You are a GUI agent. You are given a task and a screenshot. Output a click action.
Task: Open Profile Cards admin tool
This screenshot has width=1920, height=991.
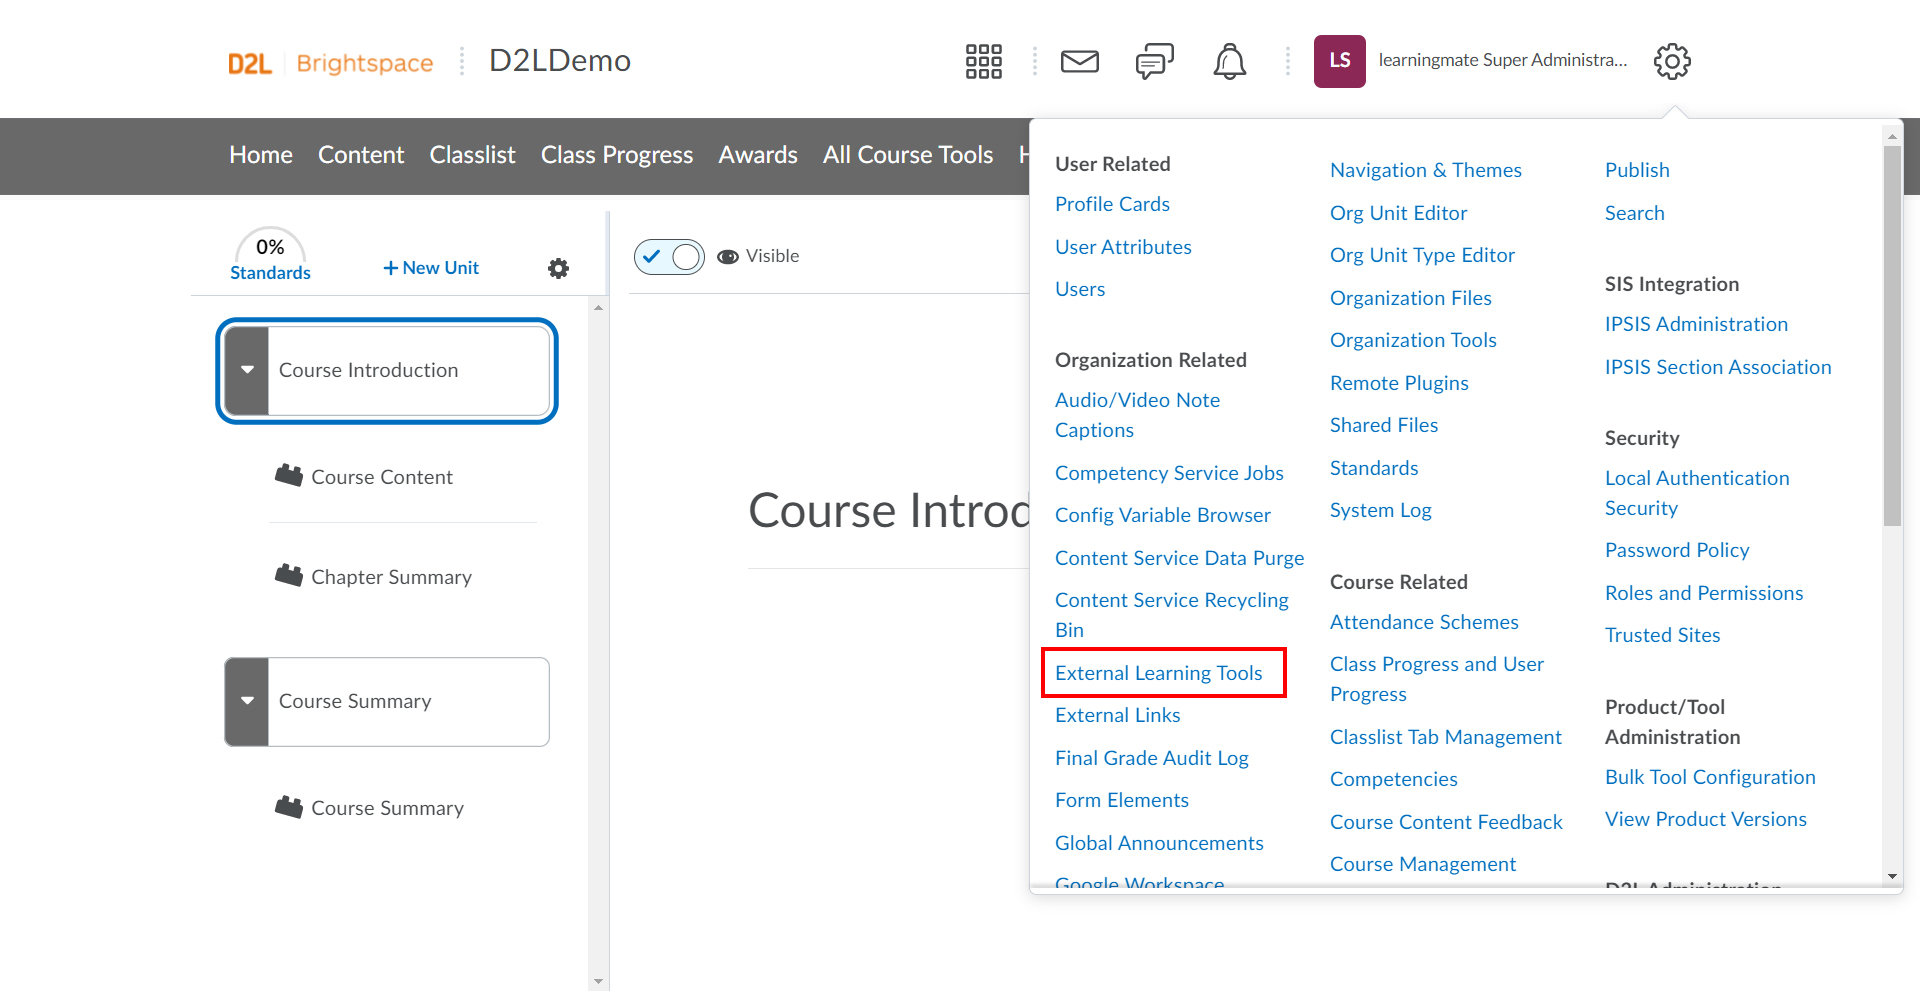pyautogui.click(x=1112, y=204)
